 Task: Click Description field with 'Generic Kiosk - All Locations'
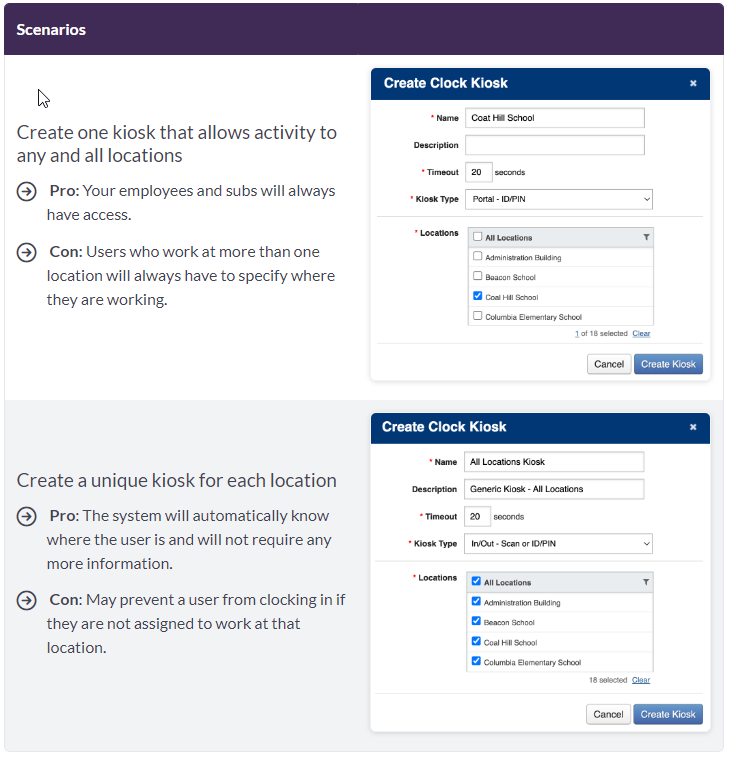[555, 489]
